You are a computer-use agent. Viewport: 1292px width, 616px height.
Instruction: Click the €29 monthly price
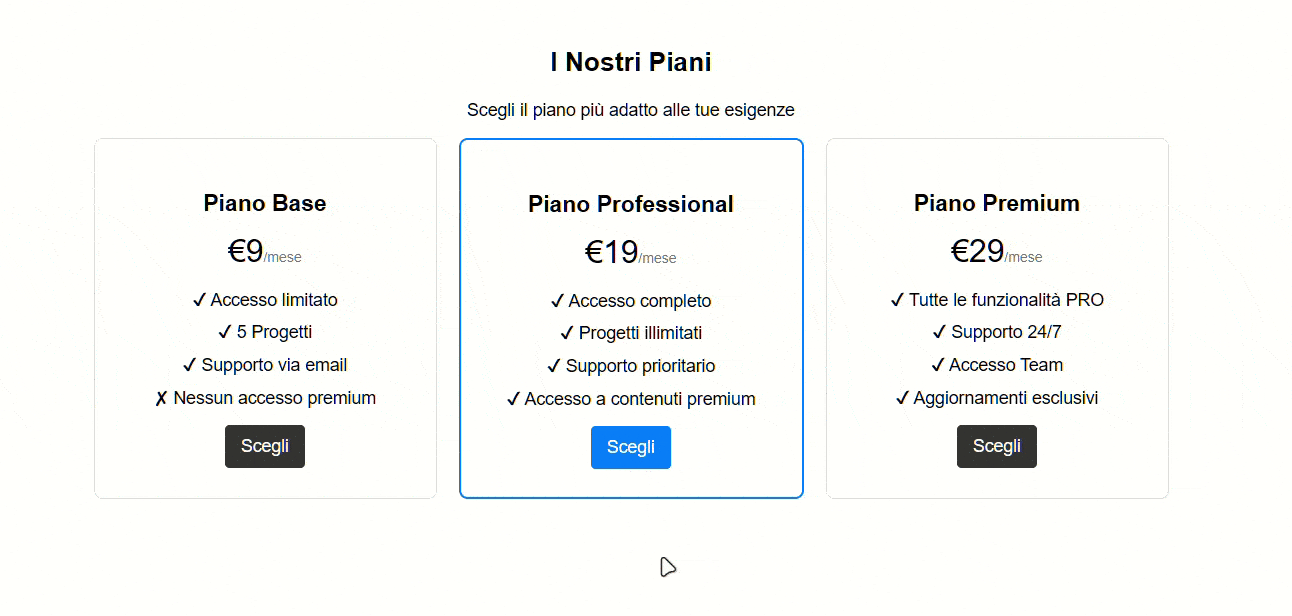(978, 251)
